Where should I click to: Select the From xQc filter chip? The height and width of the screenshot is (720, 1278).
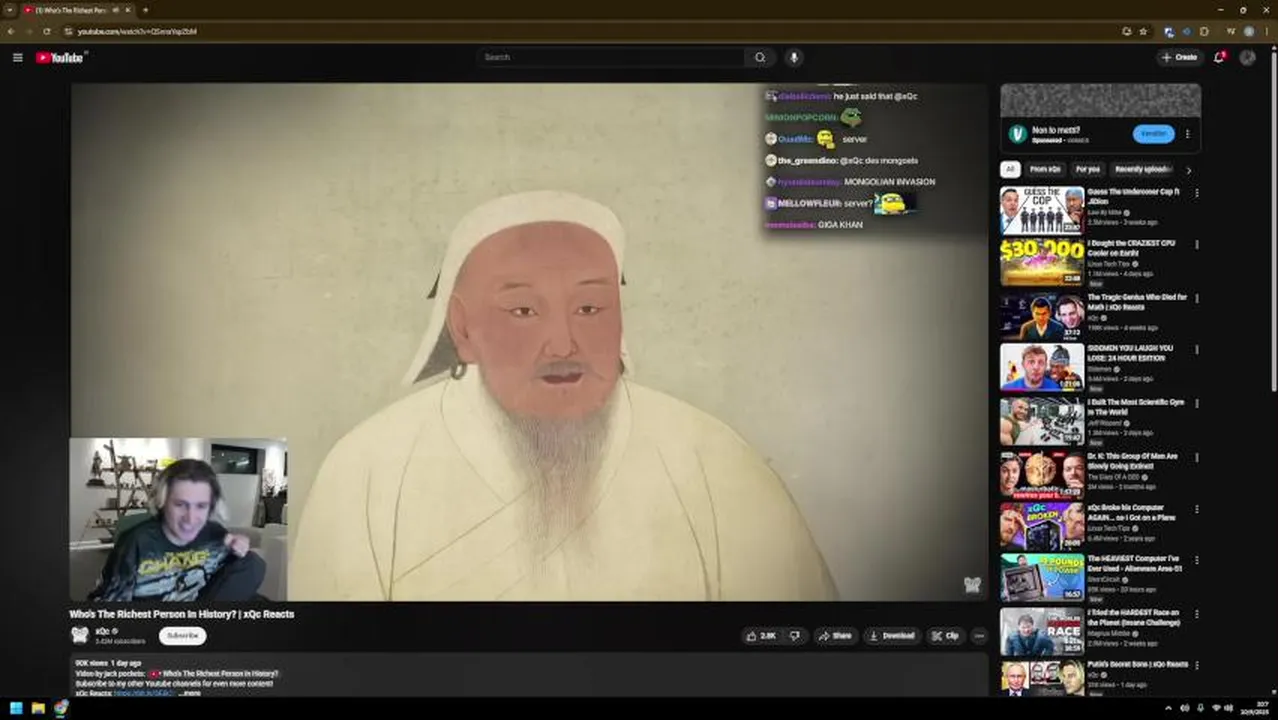(1045, 169)
